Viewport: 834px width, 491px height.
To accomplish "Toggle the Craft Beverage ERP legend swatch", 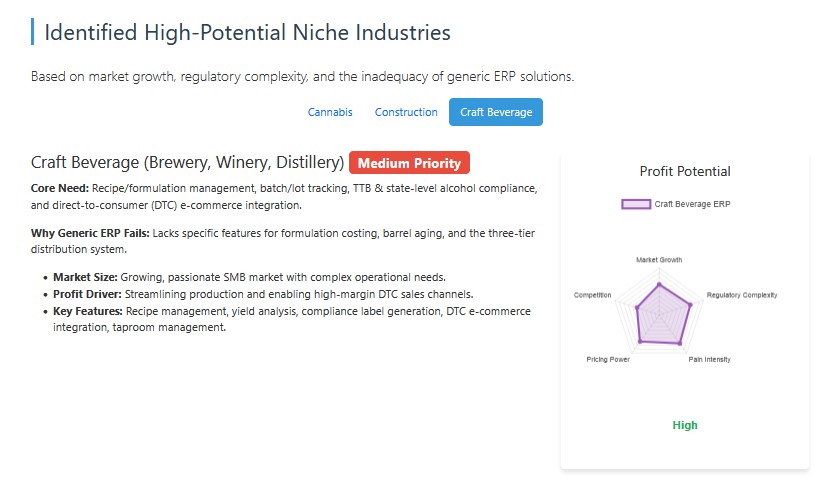I will (x=636, y=204).
